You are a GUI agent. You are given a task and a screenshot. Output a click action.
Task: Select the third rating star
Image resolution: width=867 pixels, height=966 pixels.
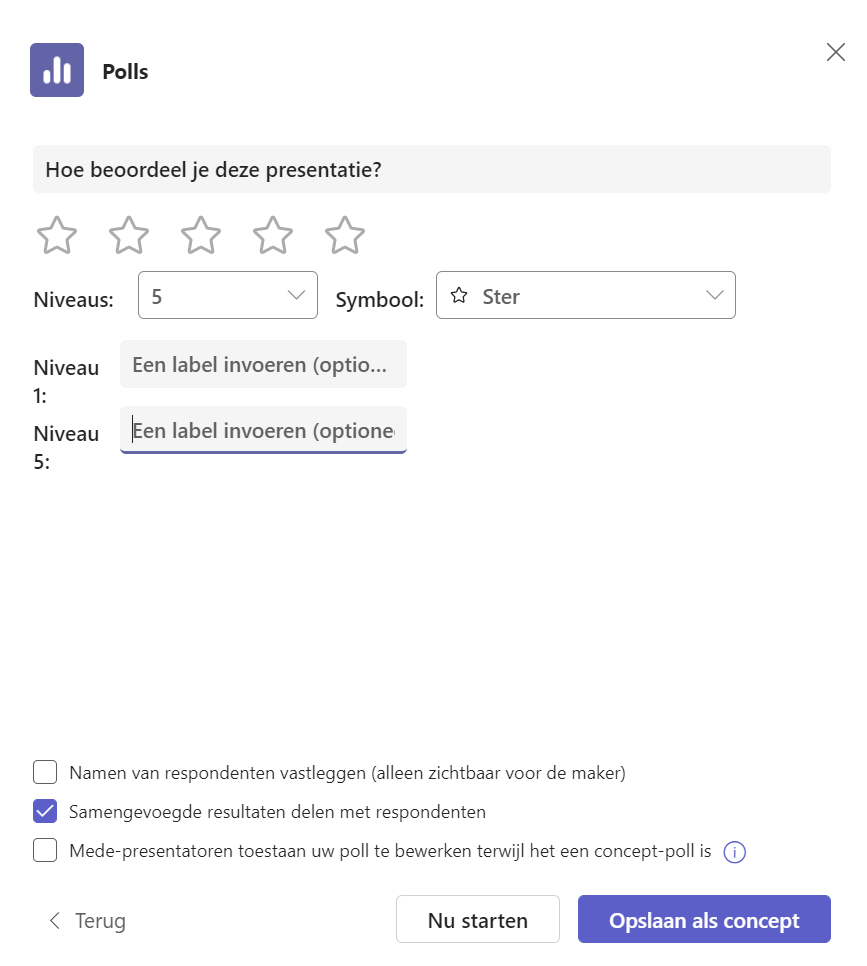tap(201, 235)
